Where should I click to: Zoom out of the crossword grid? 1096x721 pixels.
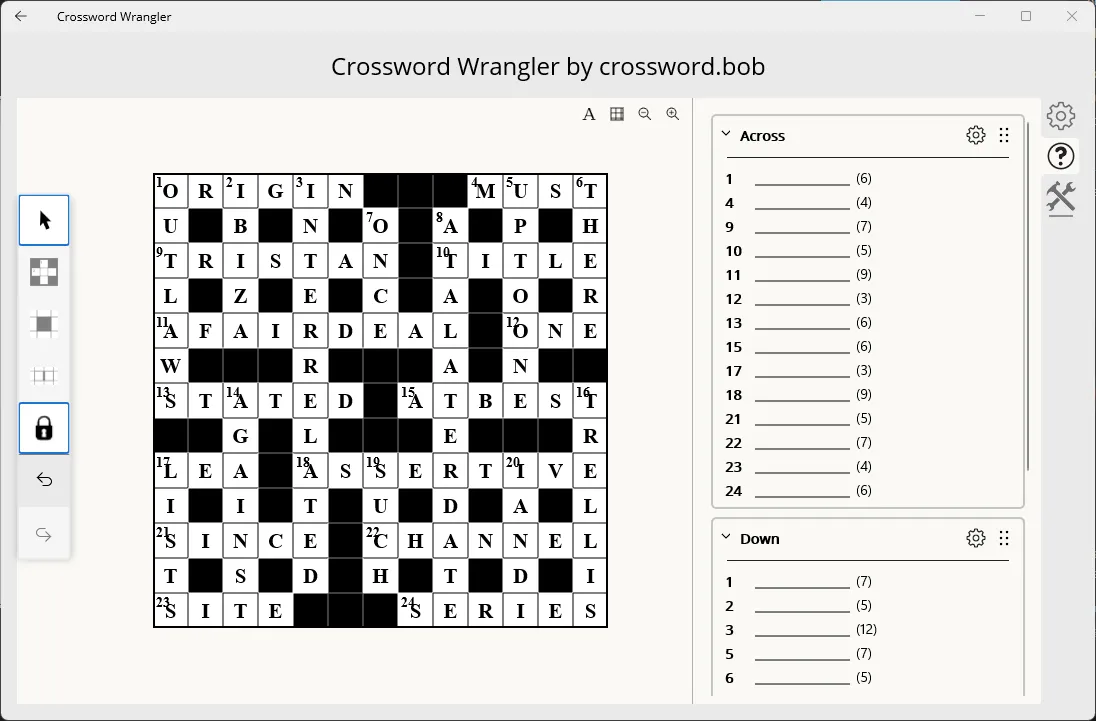[x=644, y=114]
